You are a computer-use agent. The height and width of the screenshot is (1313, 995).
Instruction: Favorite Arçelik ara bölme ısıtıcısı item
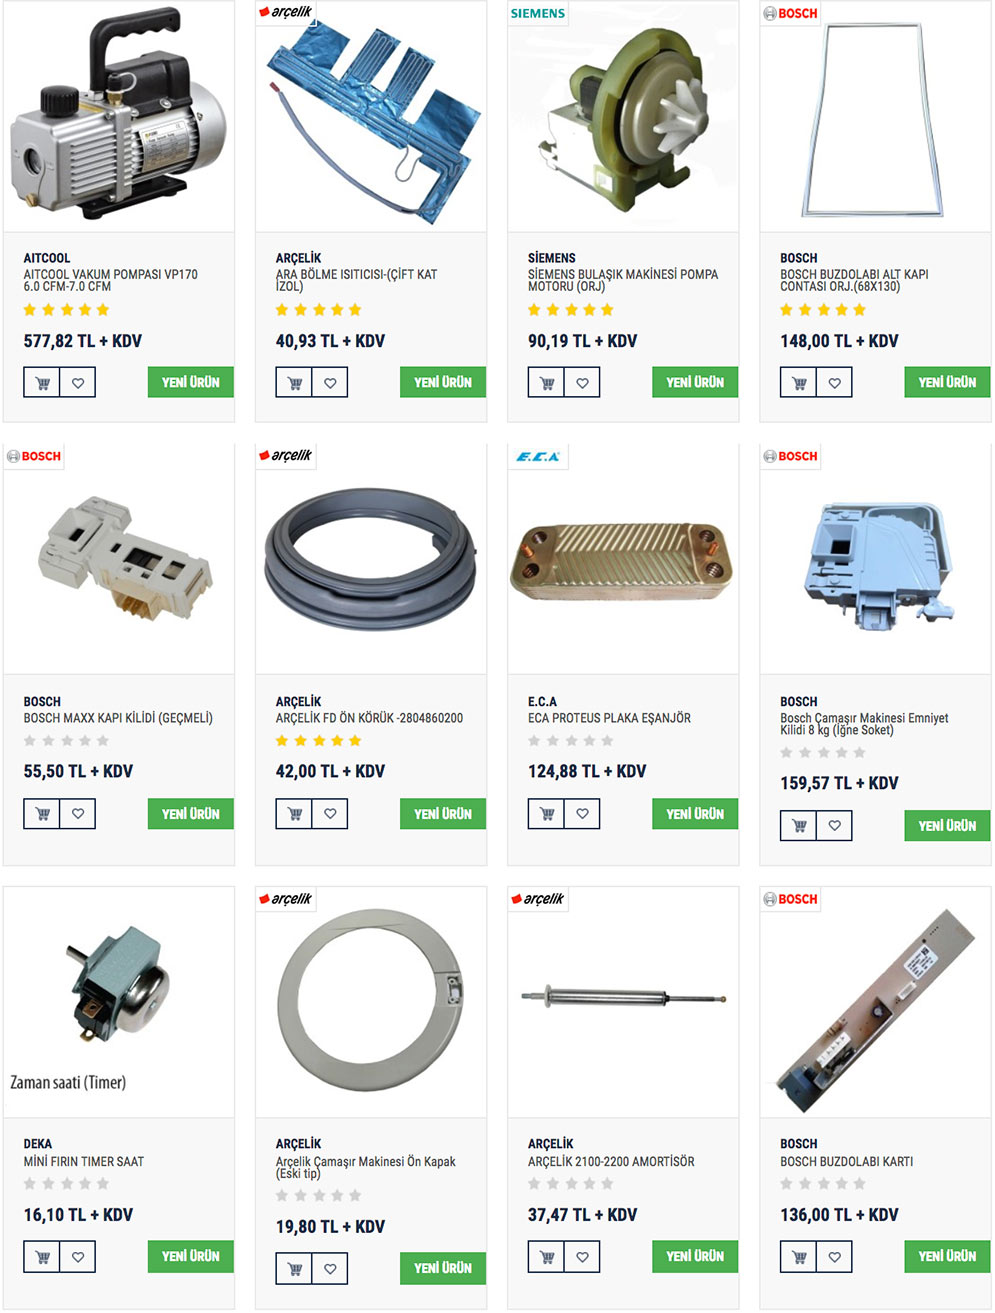tap(330, 382)
